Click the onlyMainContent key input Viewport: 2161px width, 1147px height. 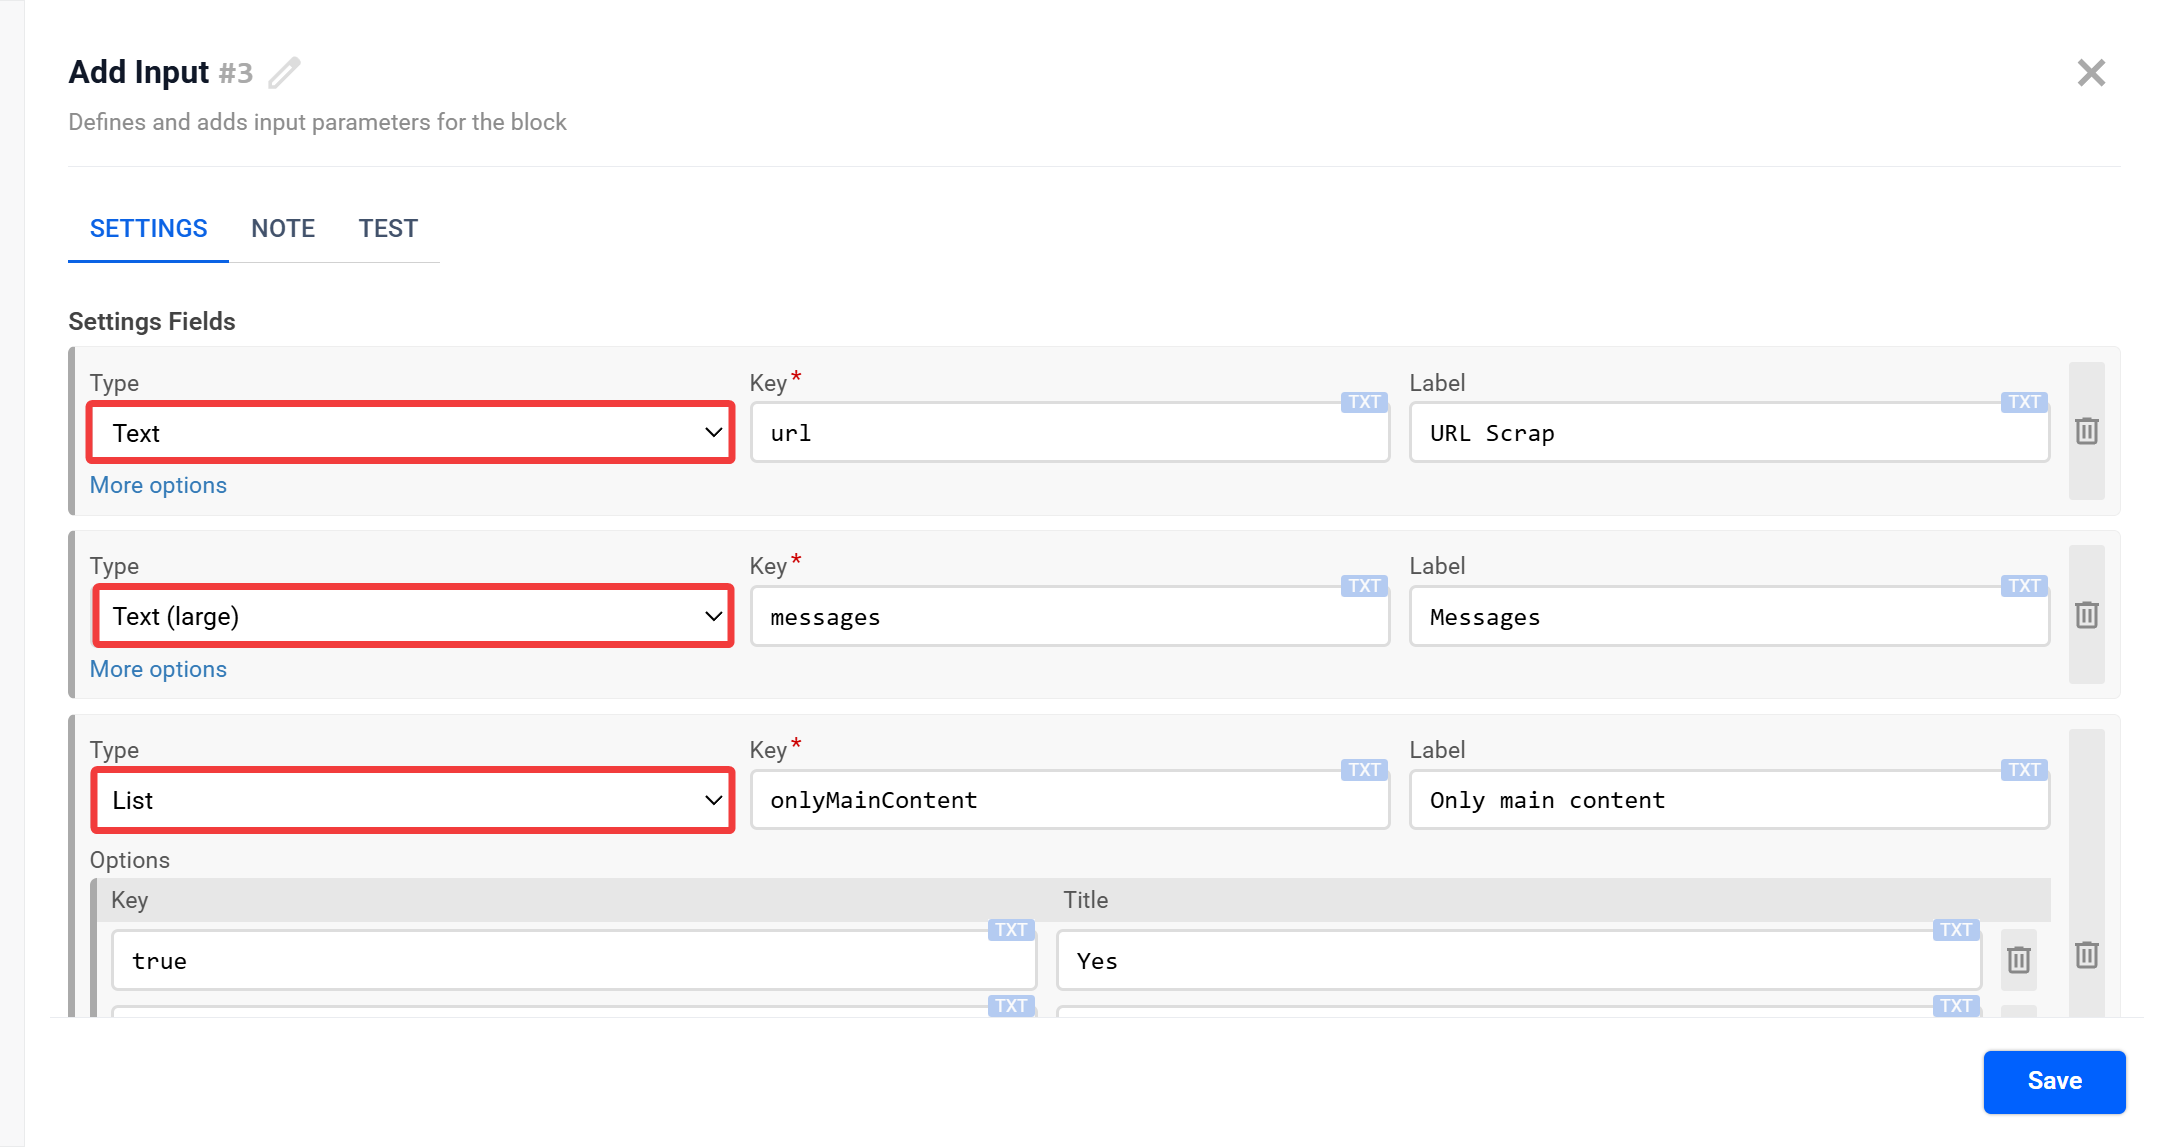pyautogui.click(x=1068, y=800)
